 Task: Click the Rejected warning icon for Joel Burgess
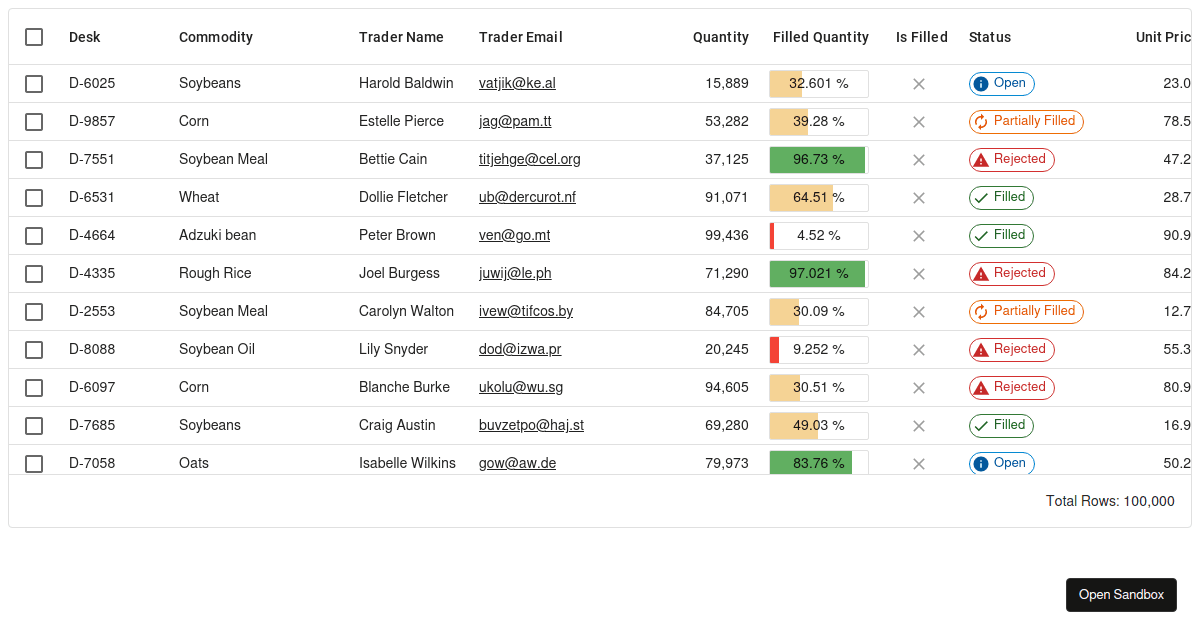point(981,274)
